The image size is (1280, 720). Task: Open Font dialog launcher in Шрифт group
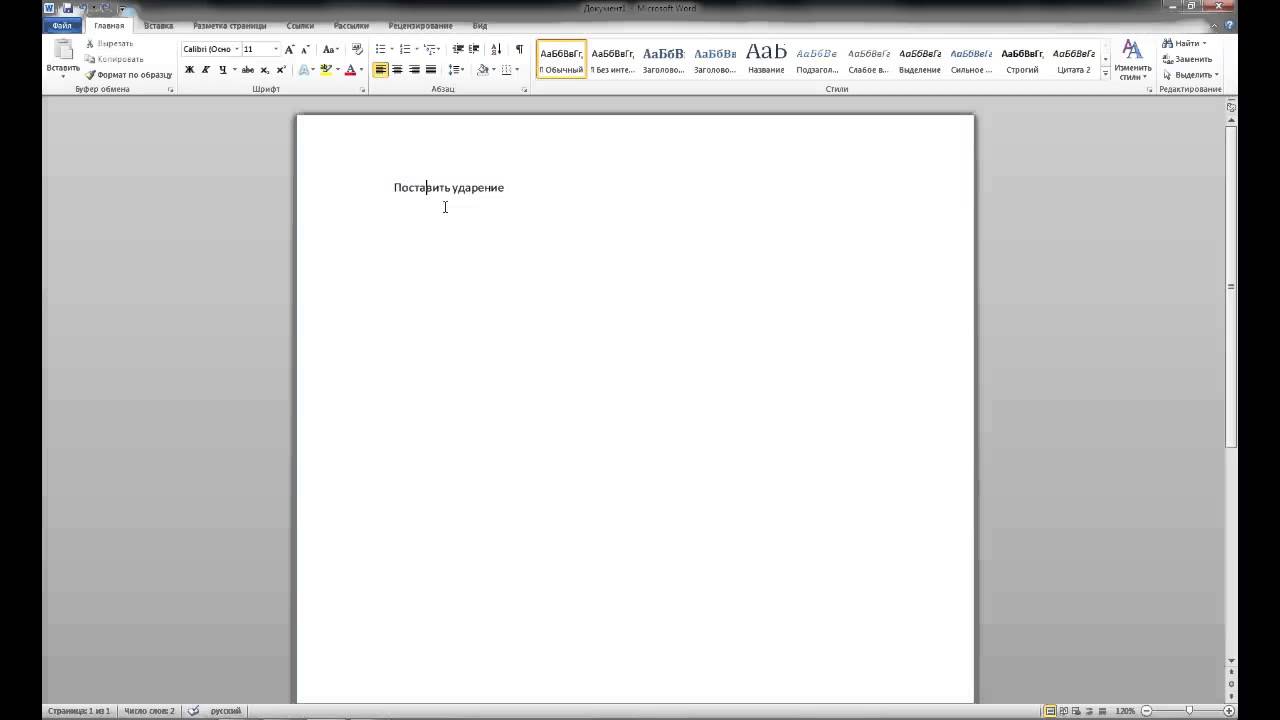click(363, 90)
